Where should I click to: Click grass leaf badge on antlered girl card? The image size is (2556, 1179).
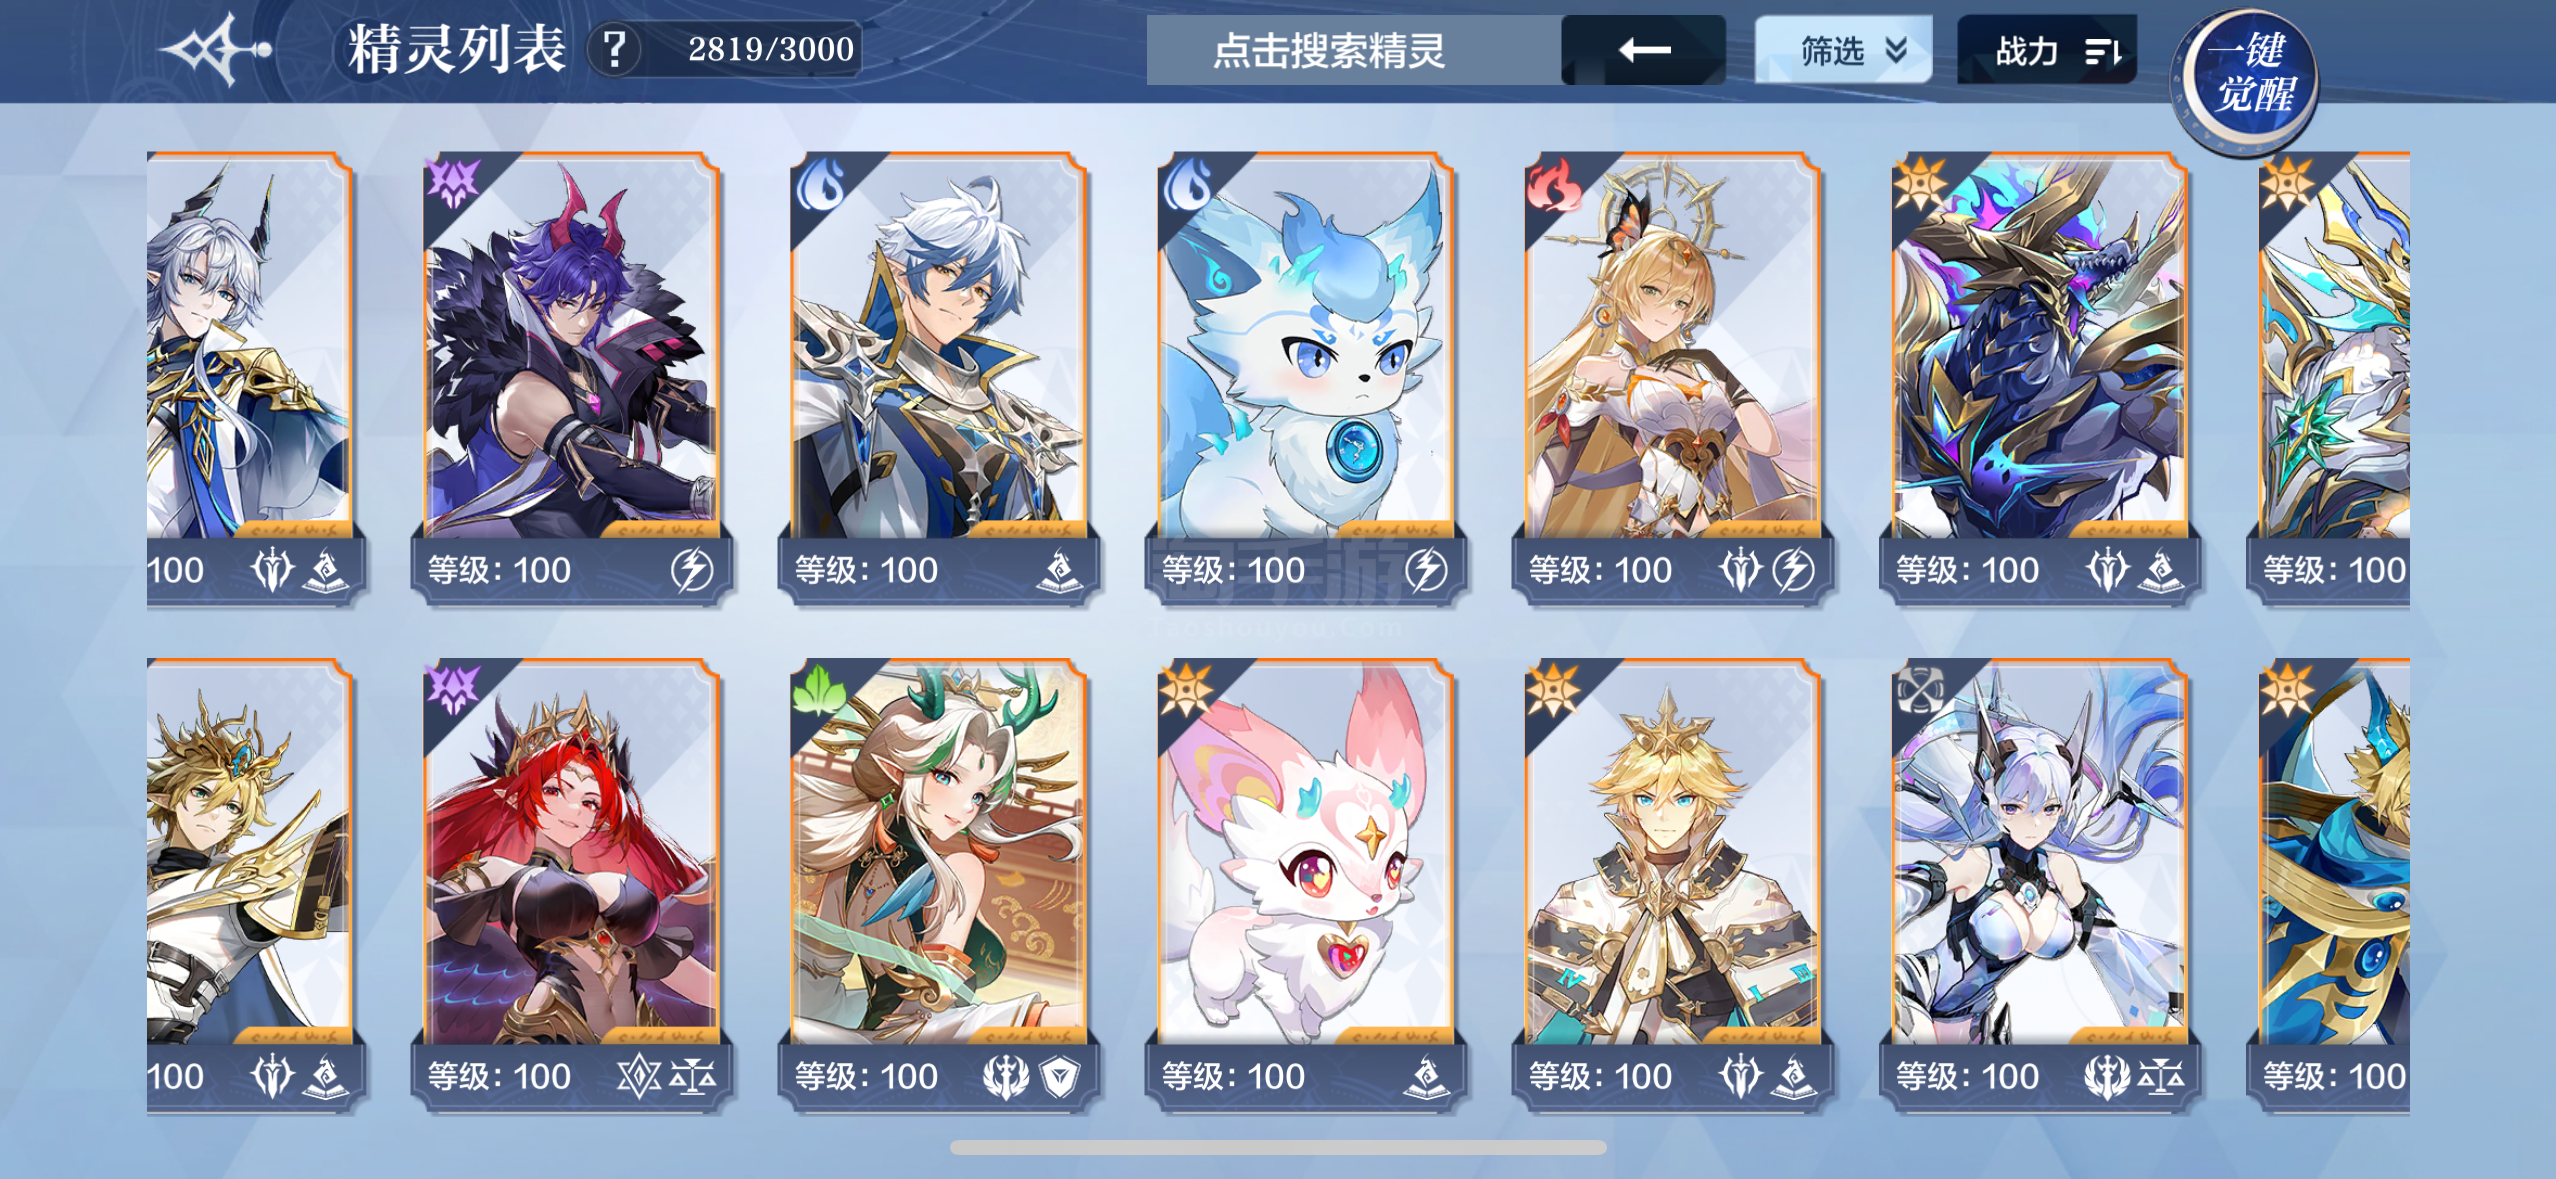tap(819, 691)
